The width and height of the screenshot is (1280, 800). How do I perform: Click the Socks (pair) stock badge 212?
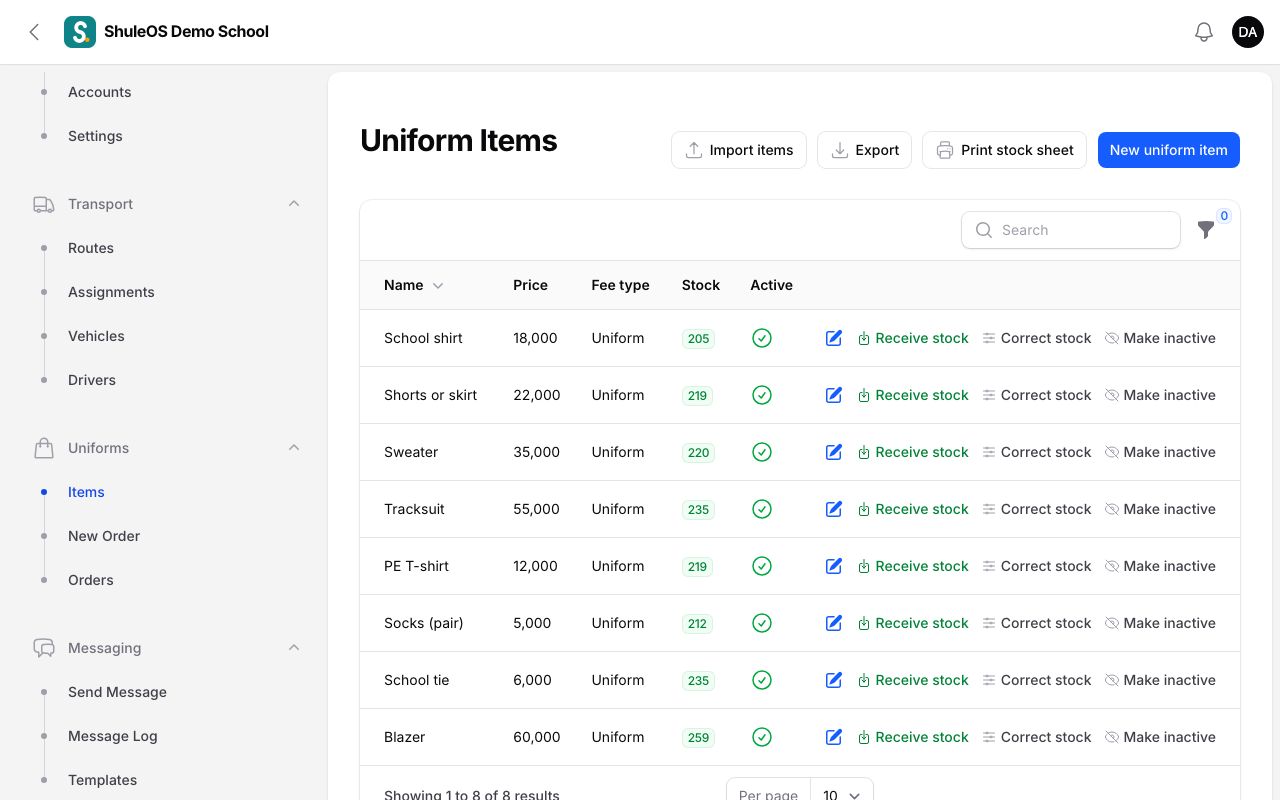tap(697, 623)
